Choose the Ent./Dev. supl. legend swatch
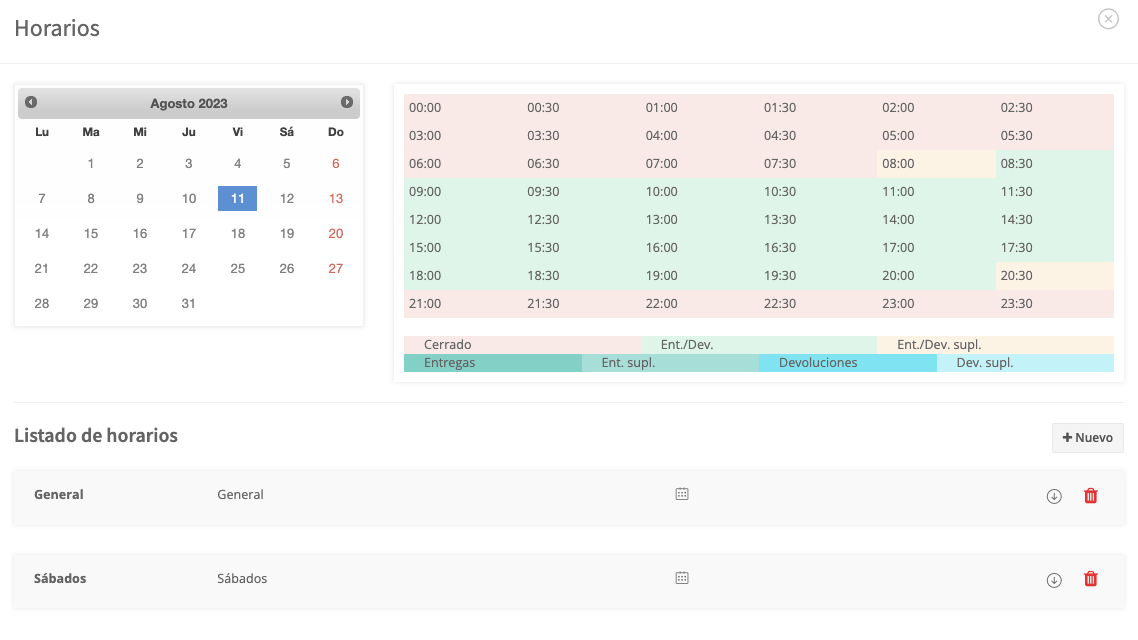This screenshot has height=640, width=1138. pyautogui.click(x=996, y=345)
